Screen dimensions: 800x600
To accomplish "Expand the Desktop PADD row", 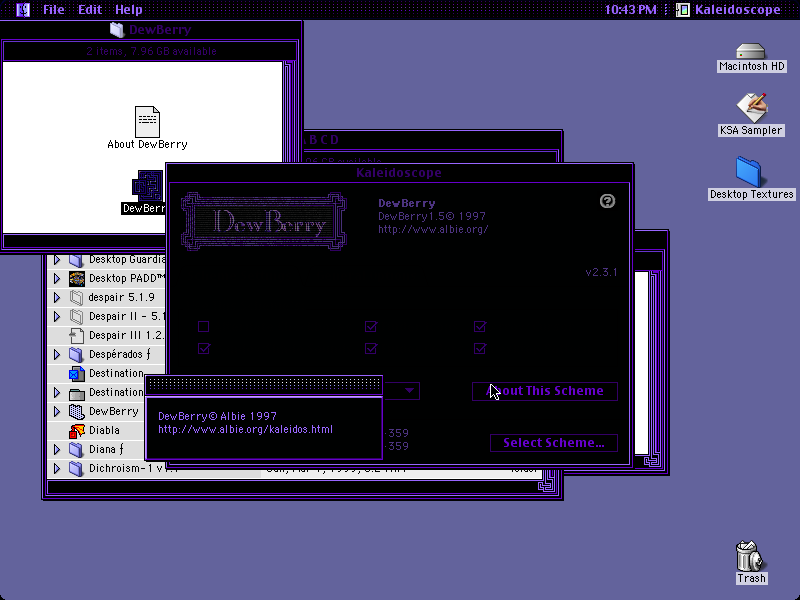I will point(57,279).
